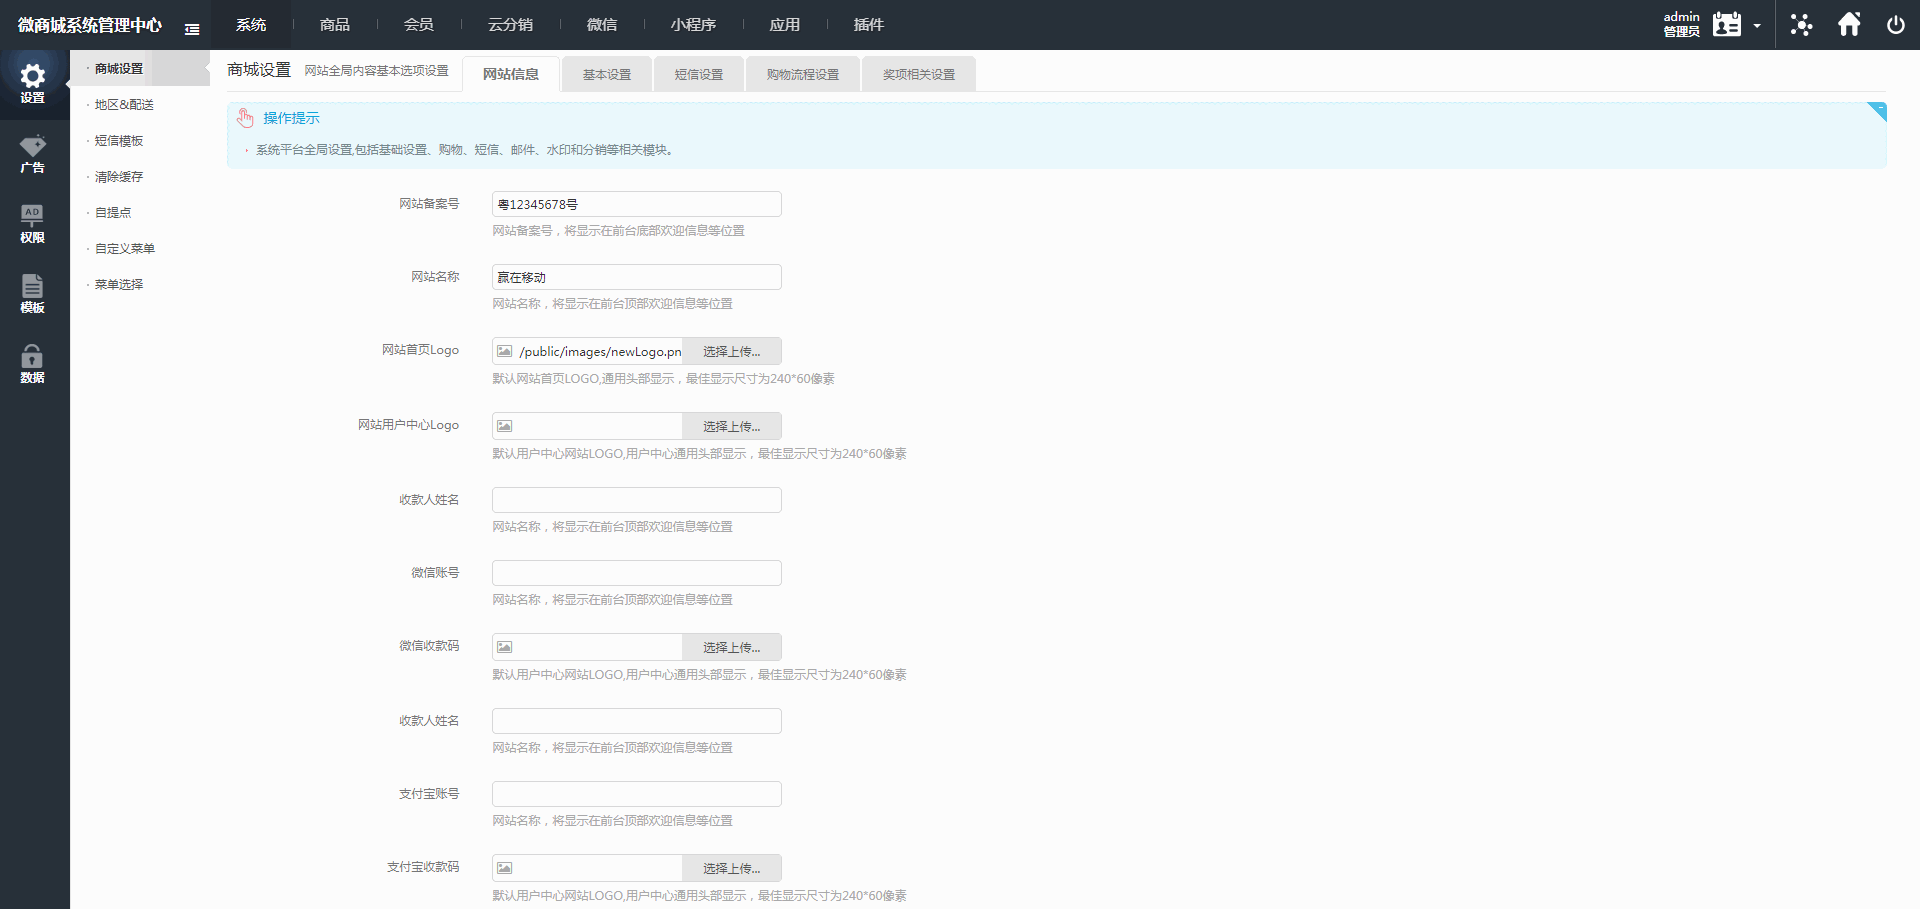1920x909 pixels.
Task: Open the 广告 section in sidebar
Action: tap(32, 154)
